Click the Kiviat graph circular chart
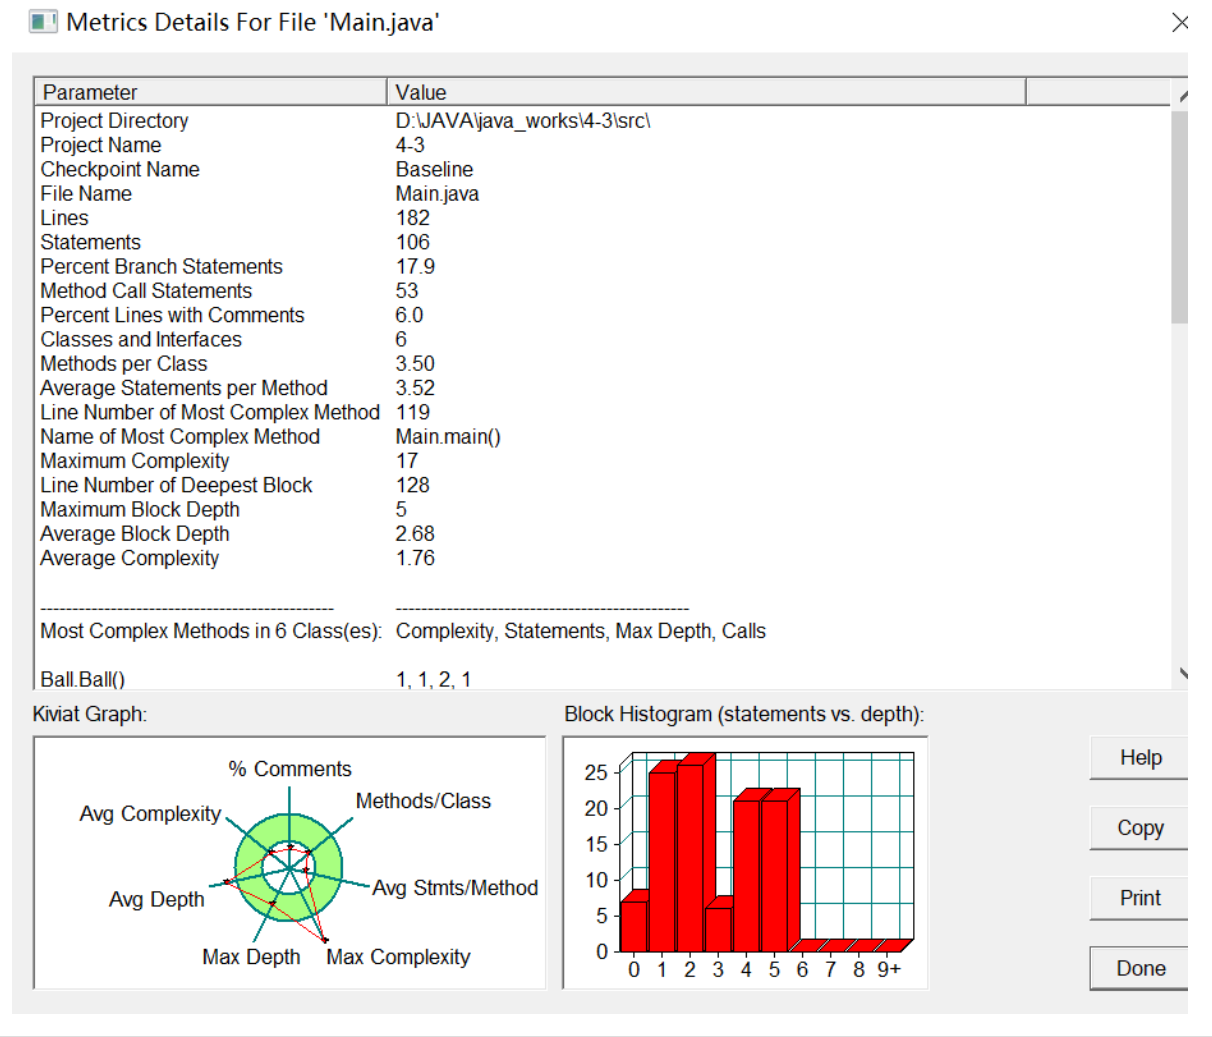1212x1037 pixels. pyautogui.click(x=289, y=867)
